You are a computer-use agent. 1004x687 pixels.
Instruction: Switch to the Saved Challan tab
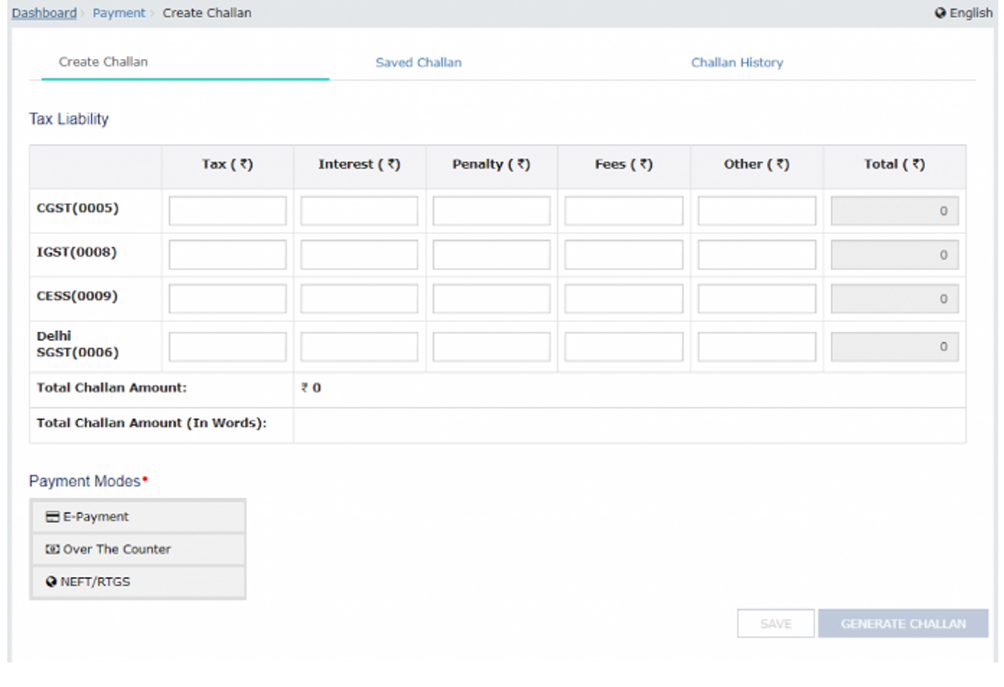pos(418,62)
